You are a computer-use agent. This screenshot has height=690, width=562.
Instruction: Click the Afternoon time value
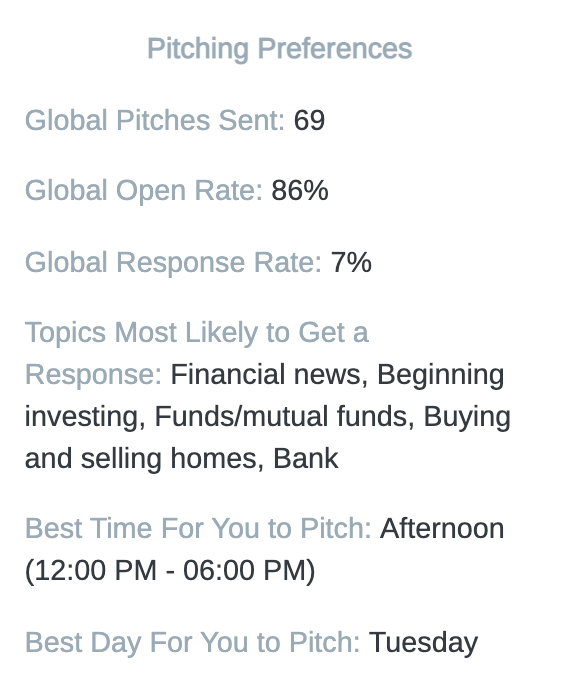(442, 528)
